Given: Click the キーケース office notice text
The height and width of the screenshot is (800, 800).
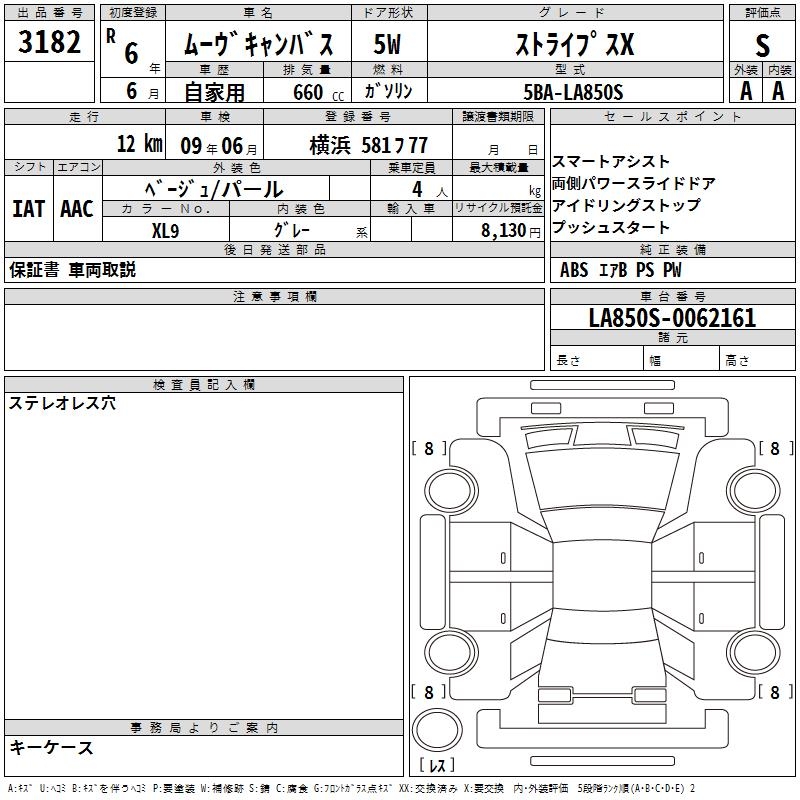Looking at the screenshot, I should (51, 748).
